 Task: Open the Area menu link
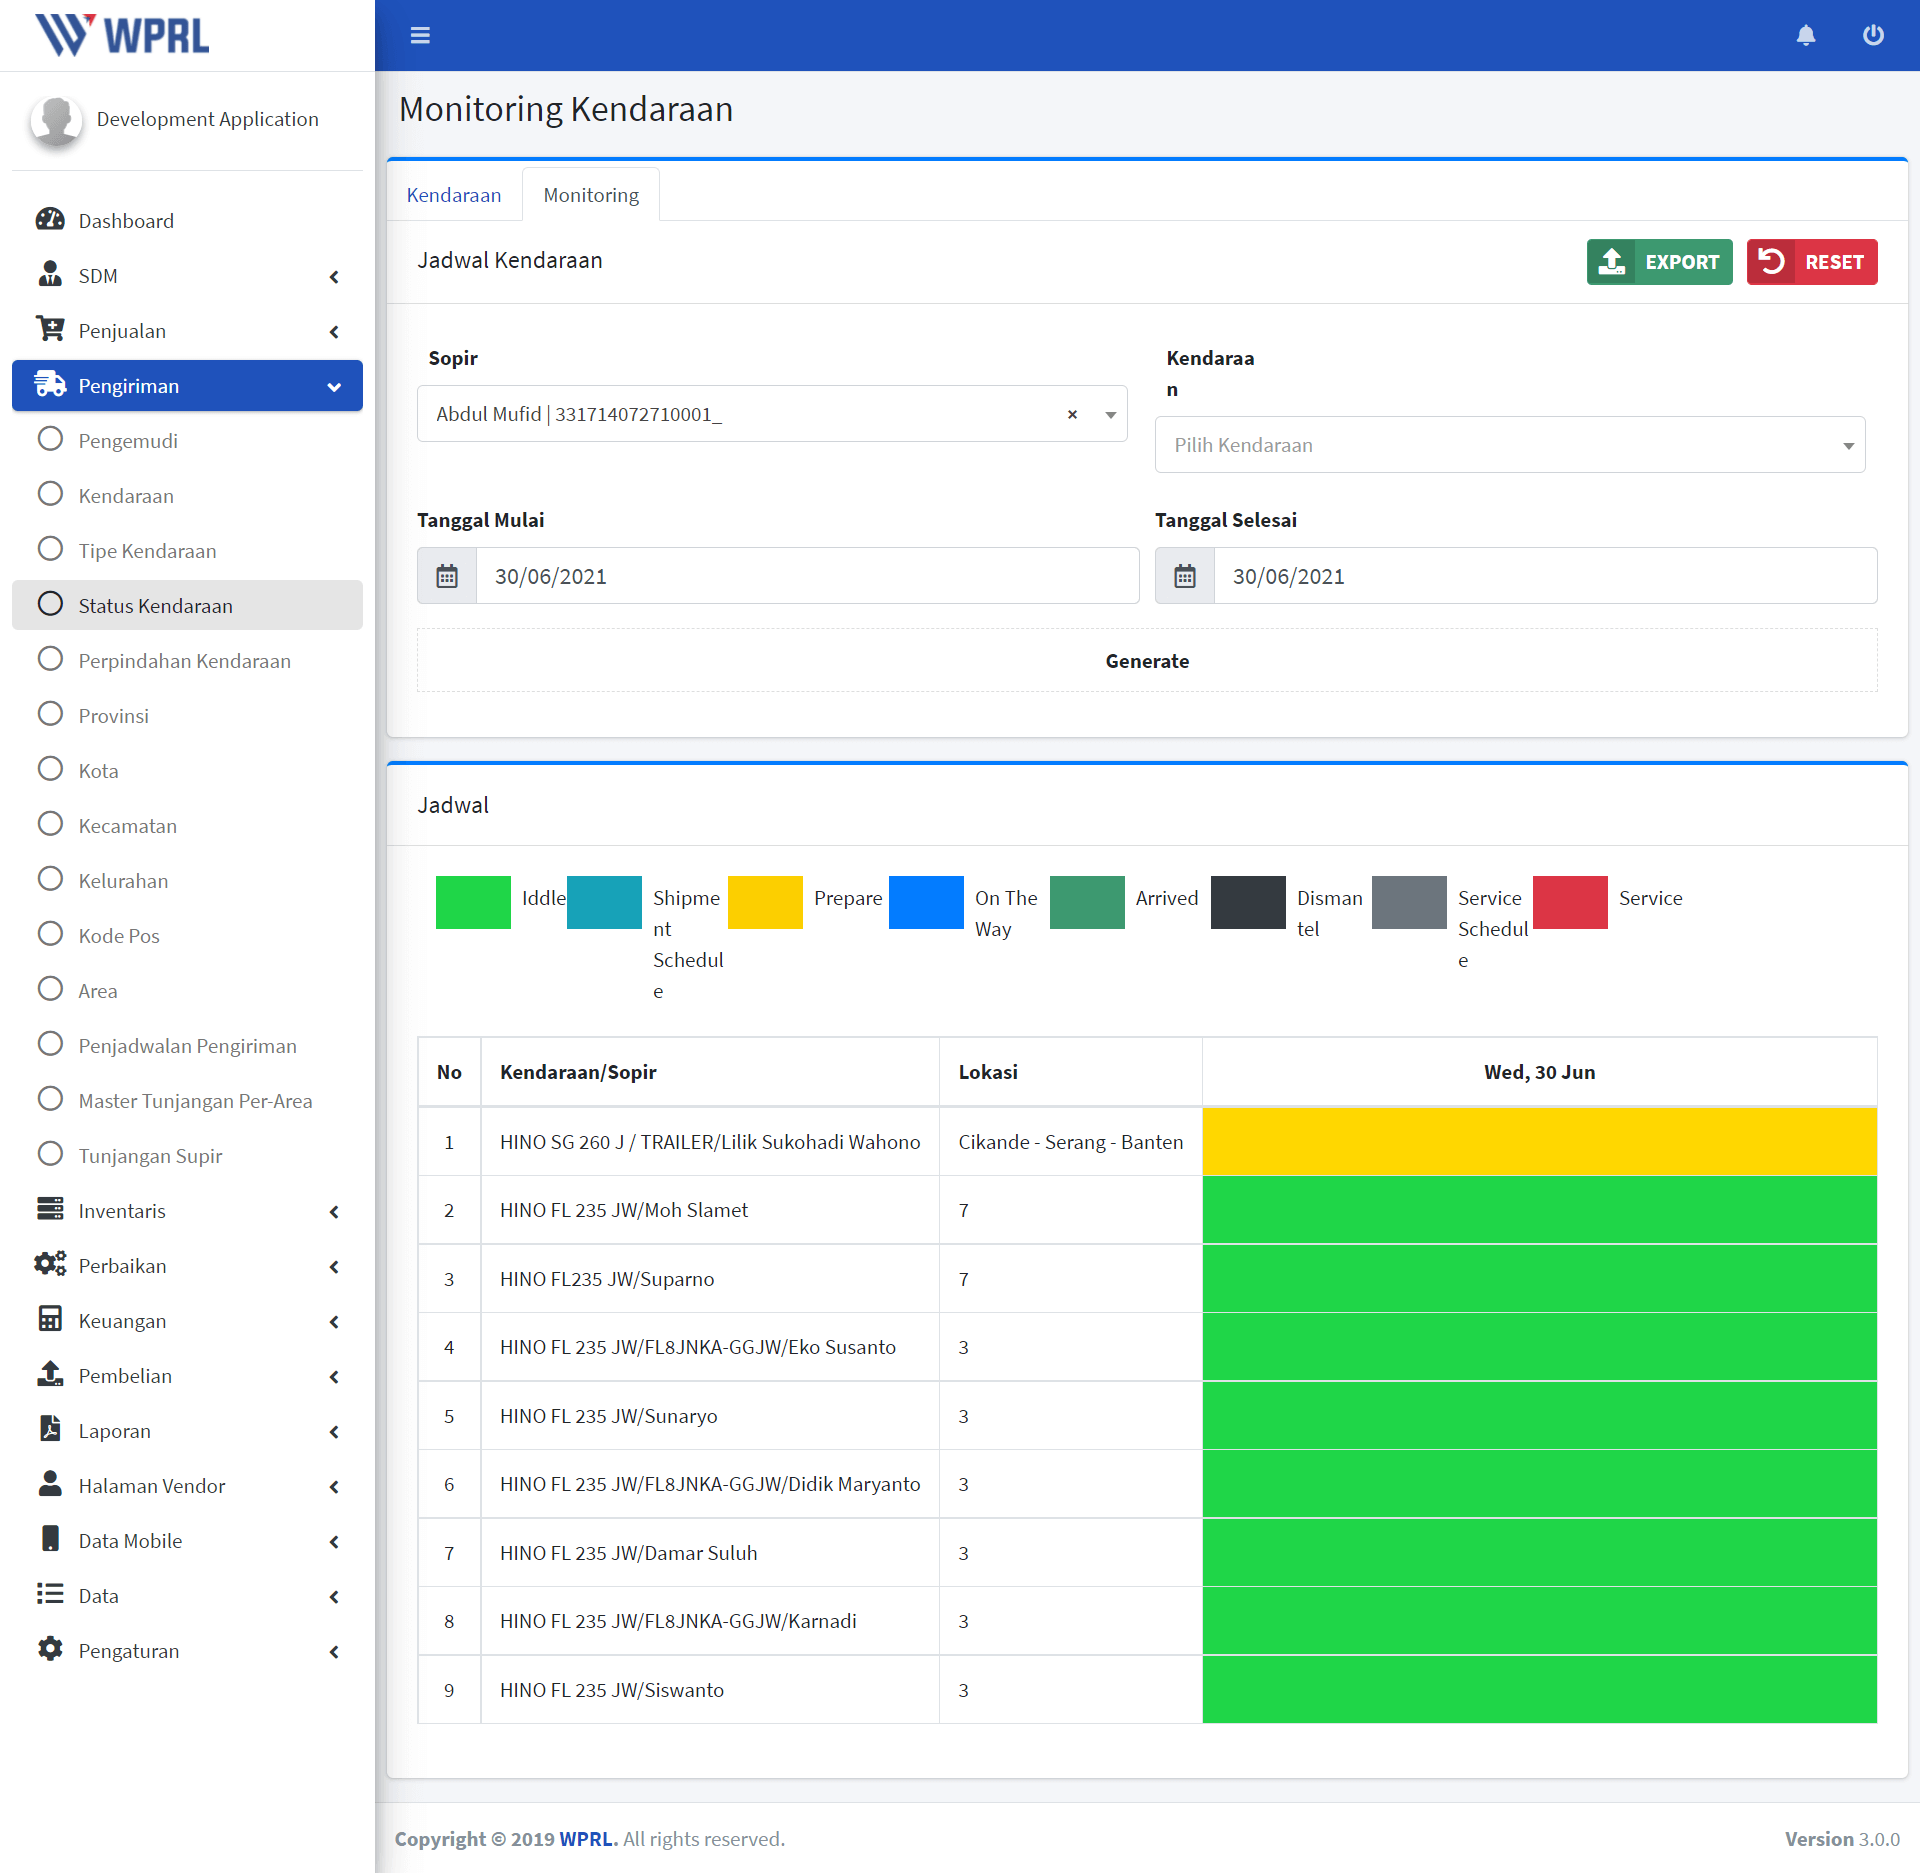[x=187, y=990]
